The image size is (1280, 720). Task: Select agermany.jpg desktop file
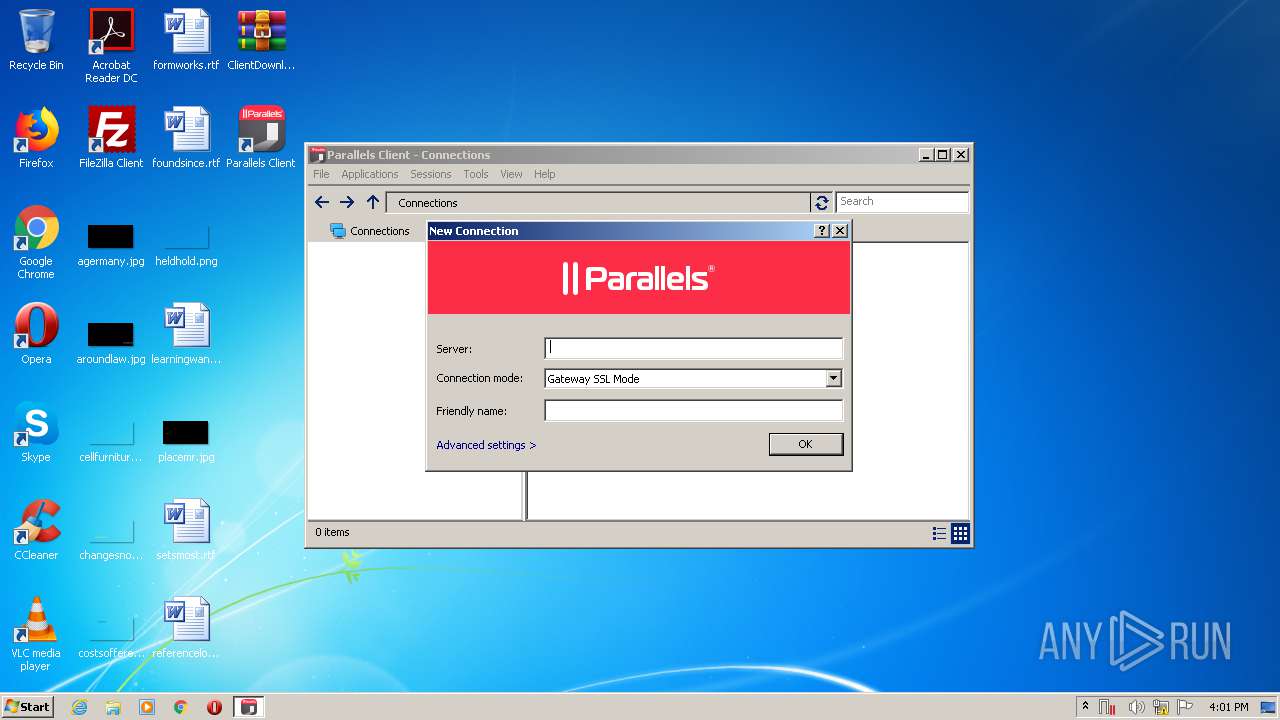click(111, 245)
